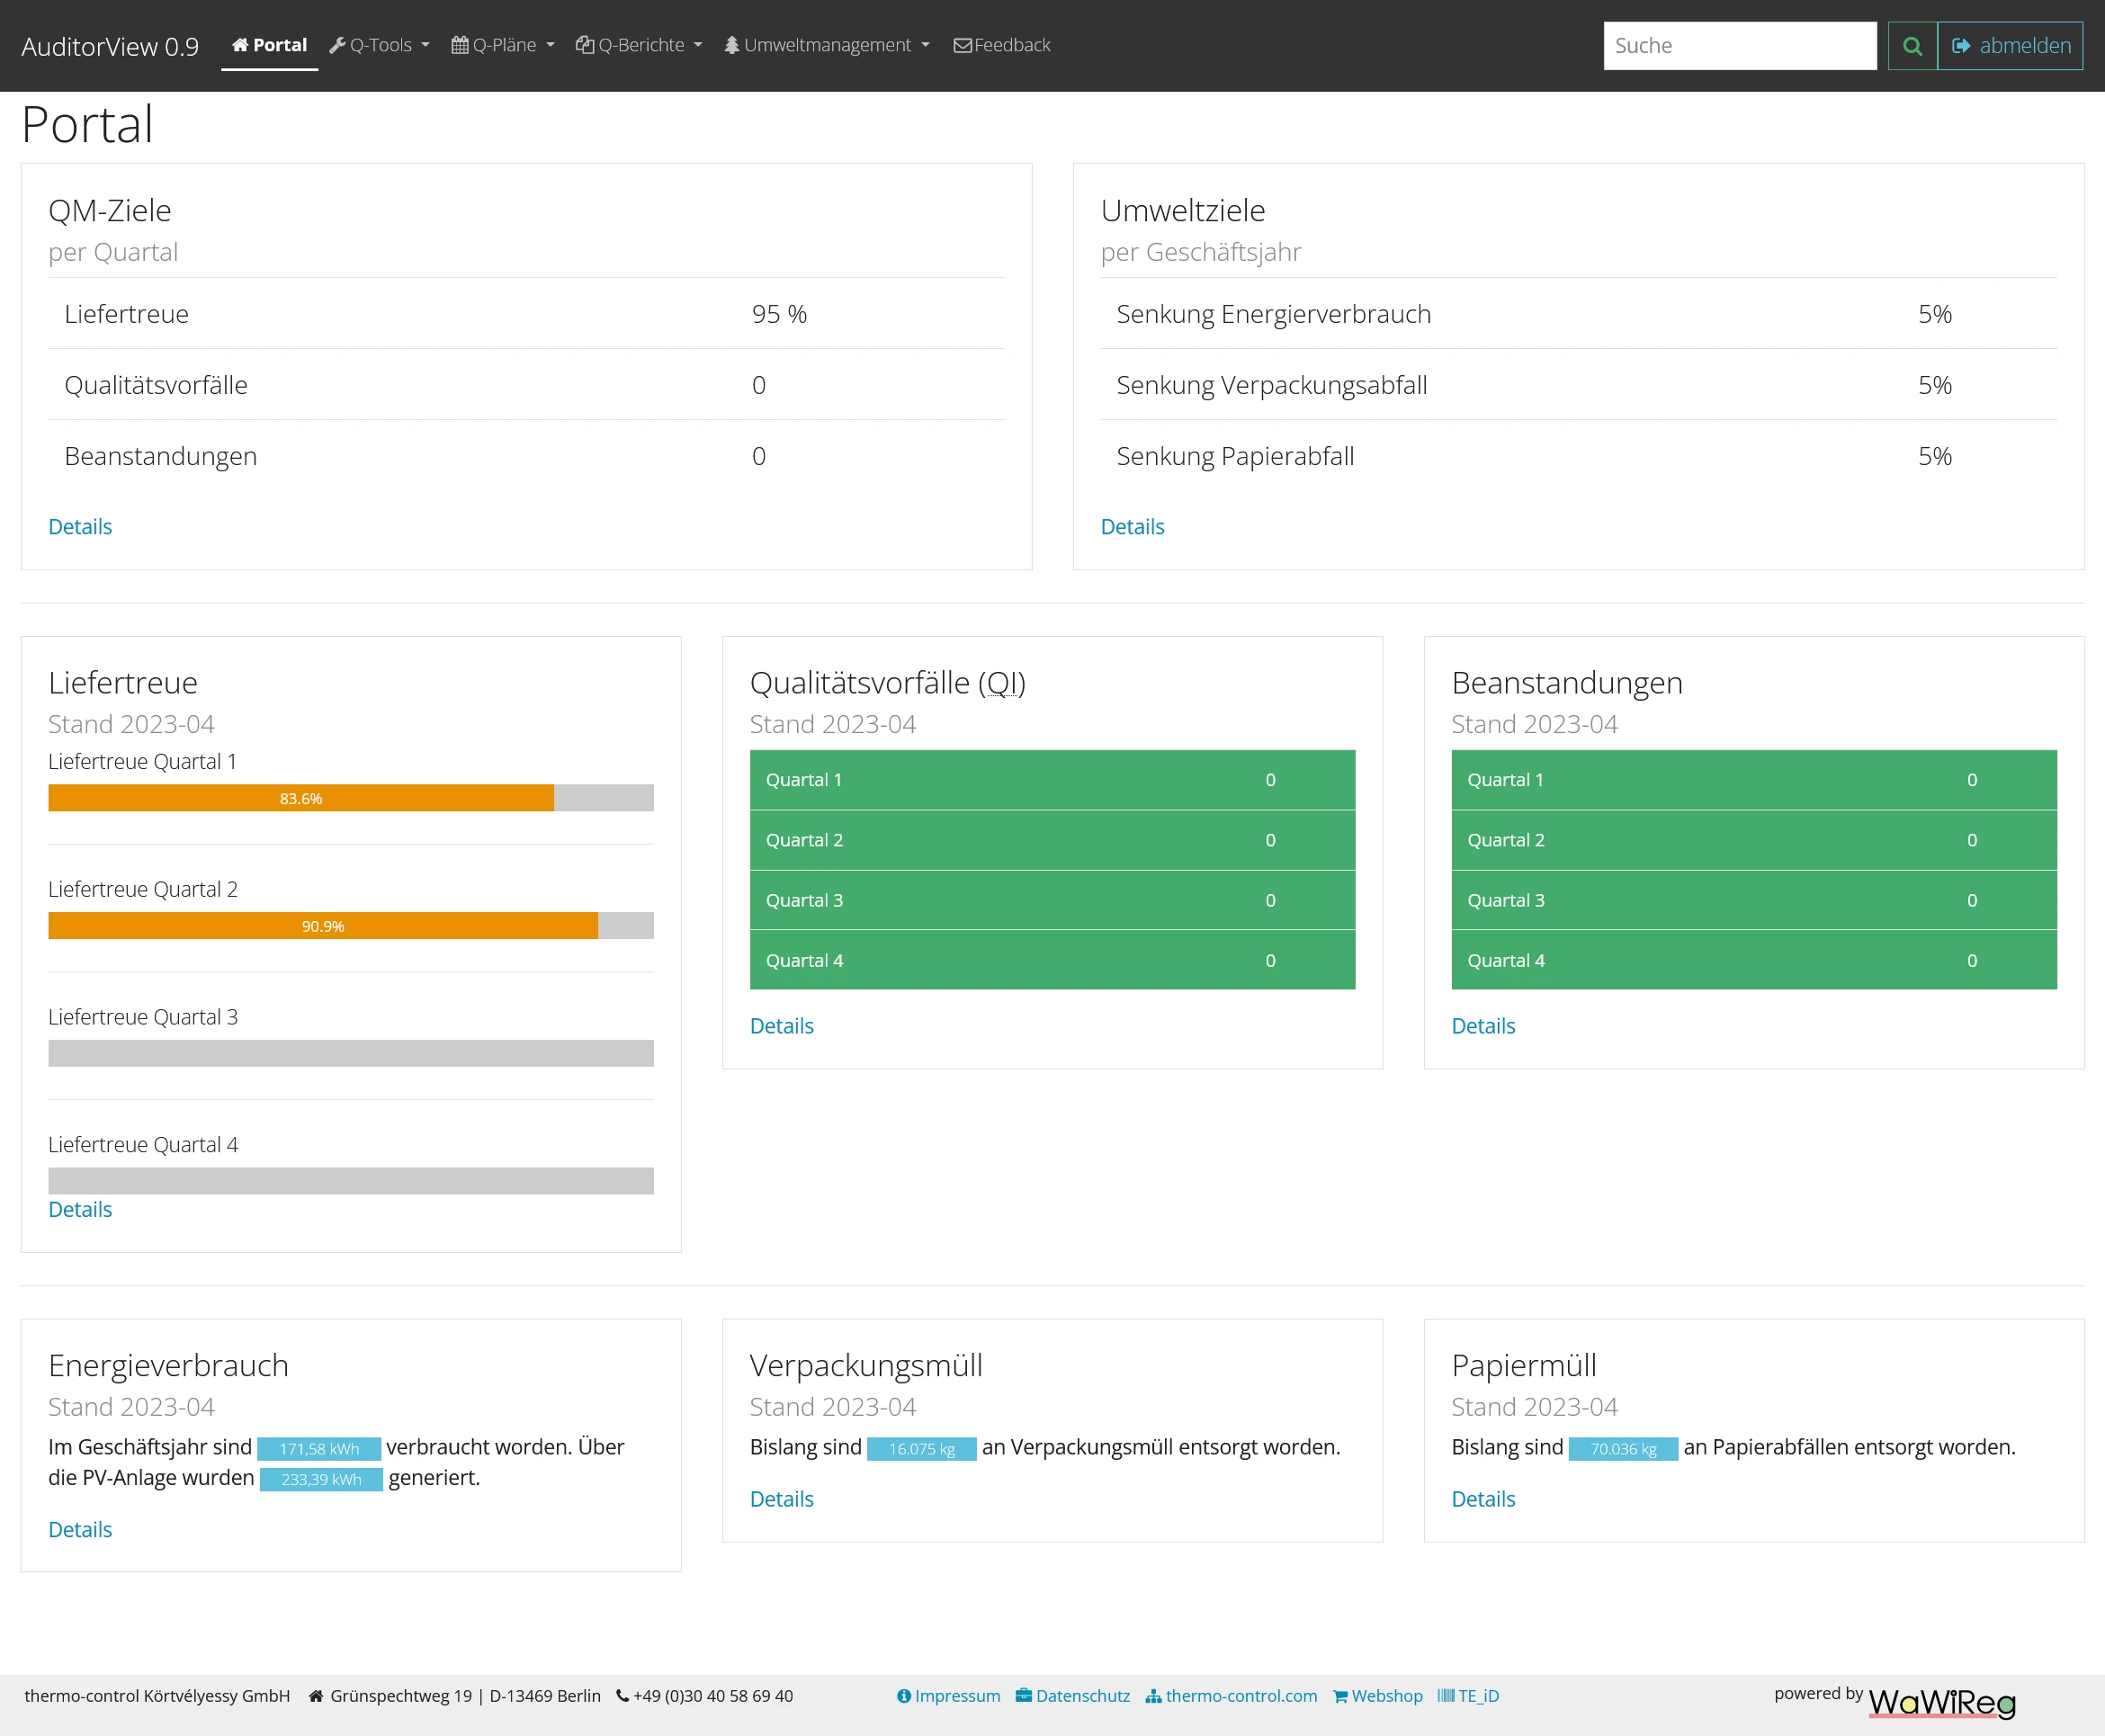Viewport: 2105px width, 1736px height.
Task: Click the home icon beside Portal
Action: (x=240, y=45)
